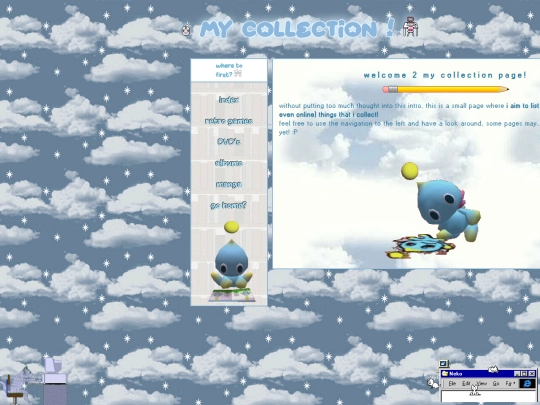
Task: Open the File menu in Neko window
Action: point(452,383)
